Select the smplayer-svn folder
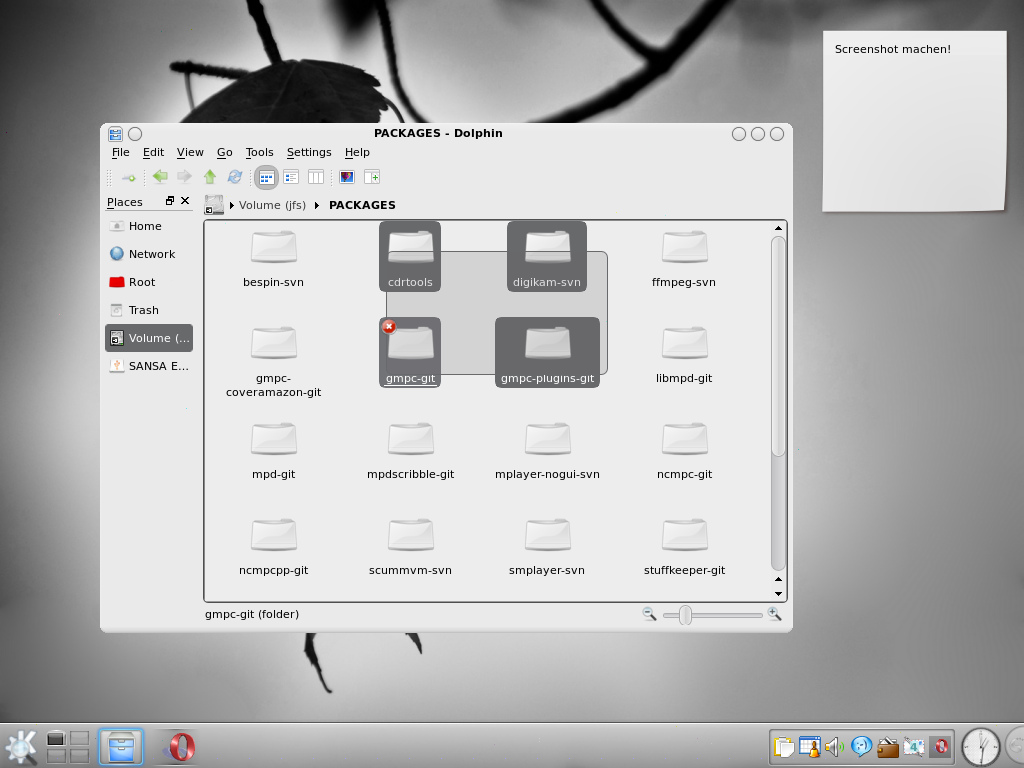This screenshot has height=768, width=1024. click(547, 547)
